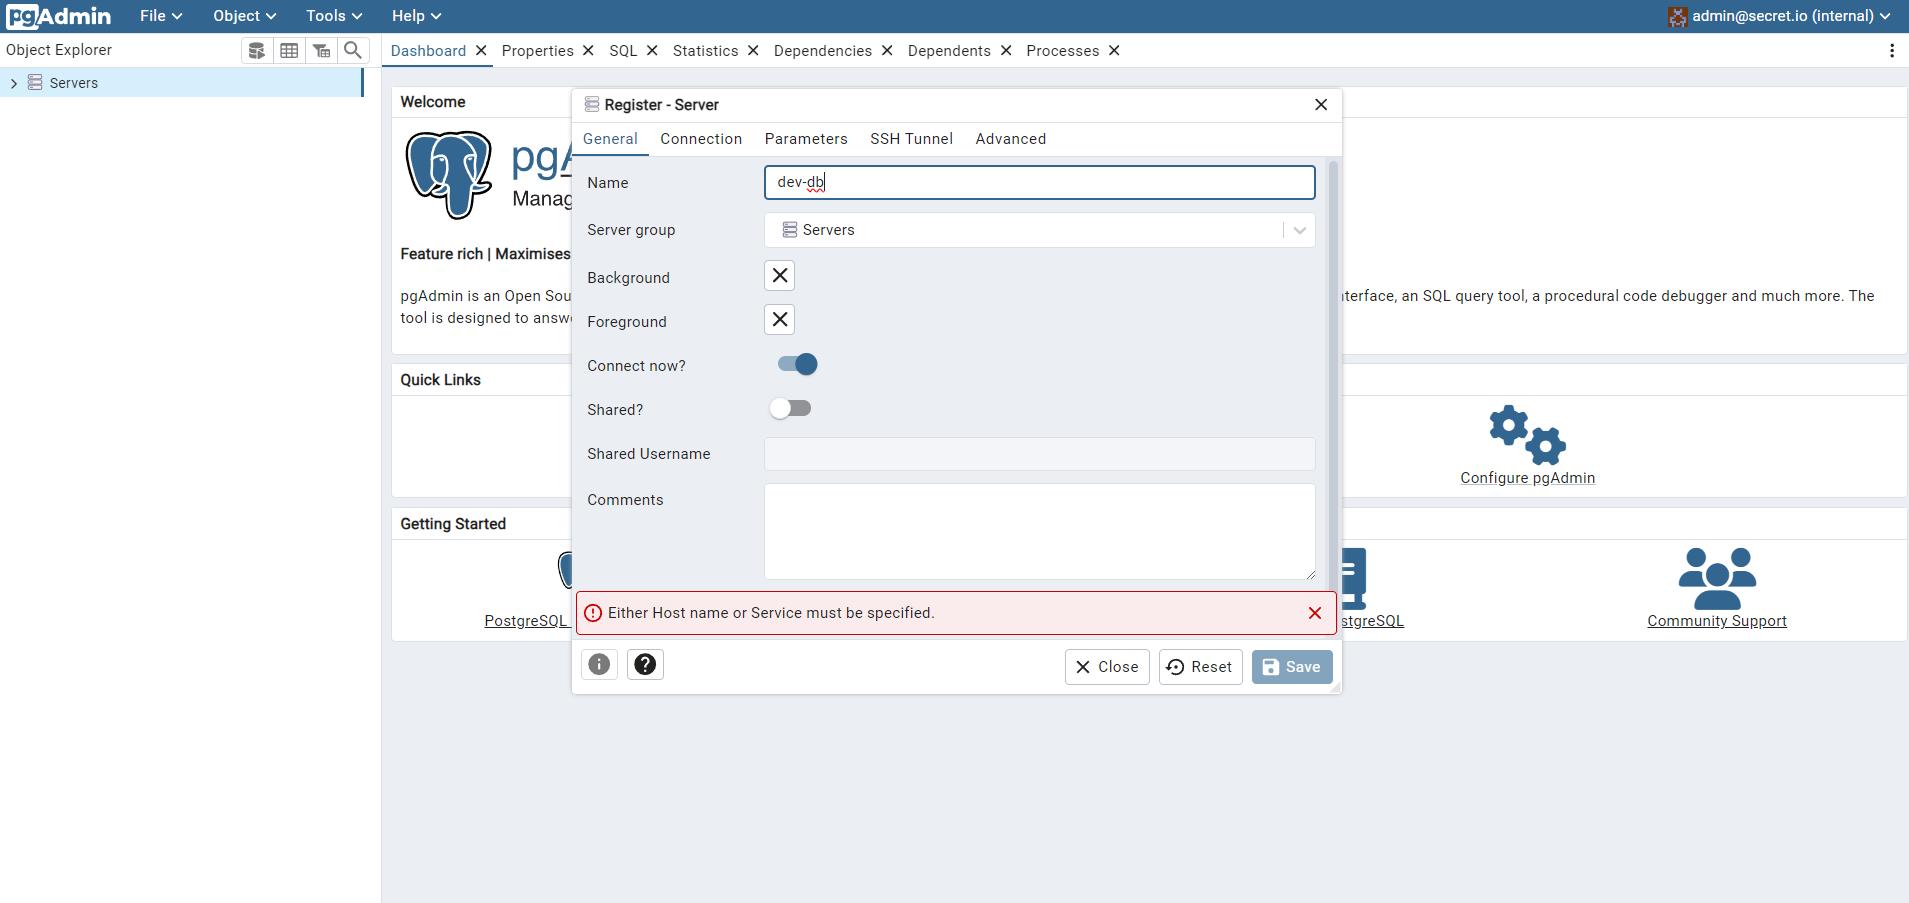The height and width of the screenshot is (903, 1909).
Task: Toggle the Connect now? switch
Action: 797,364
